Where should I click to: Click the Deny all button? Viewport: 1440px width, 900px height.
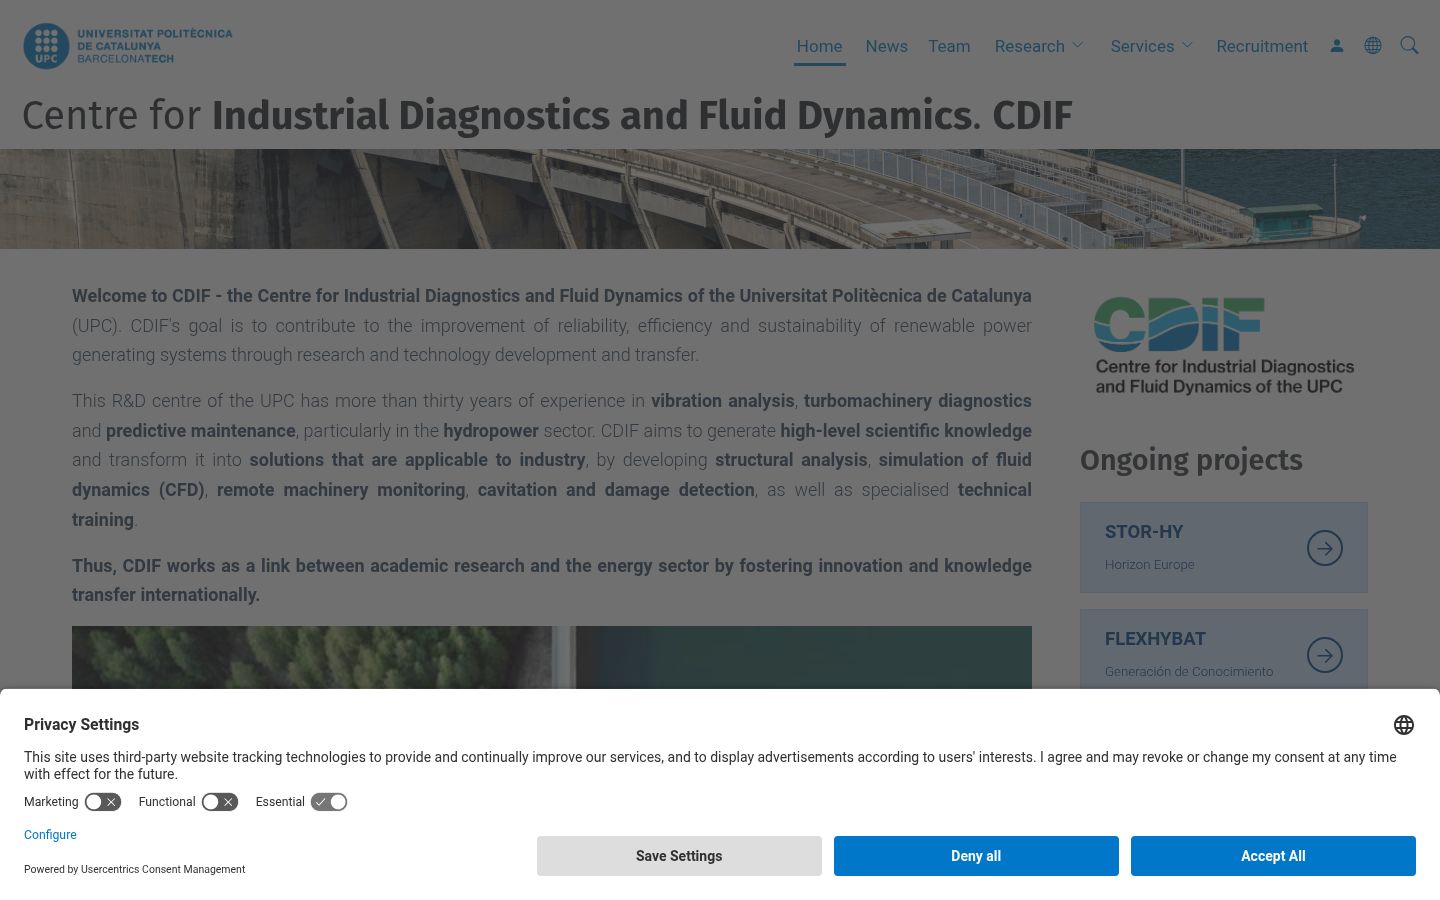(976, 856)
